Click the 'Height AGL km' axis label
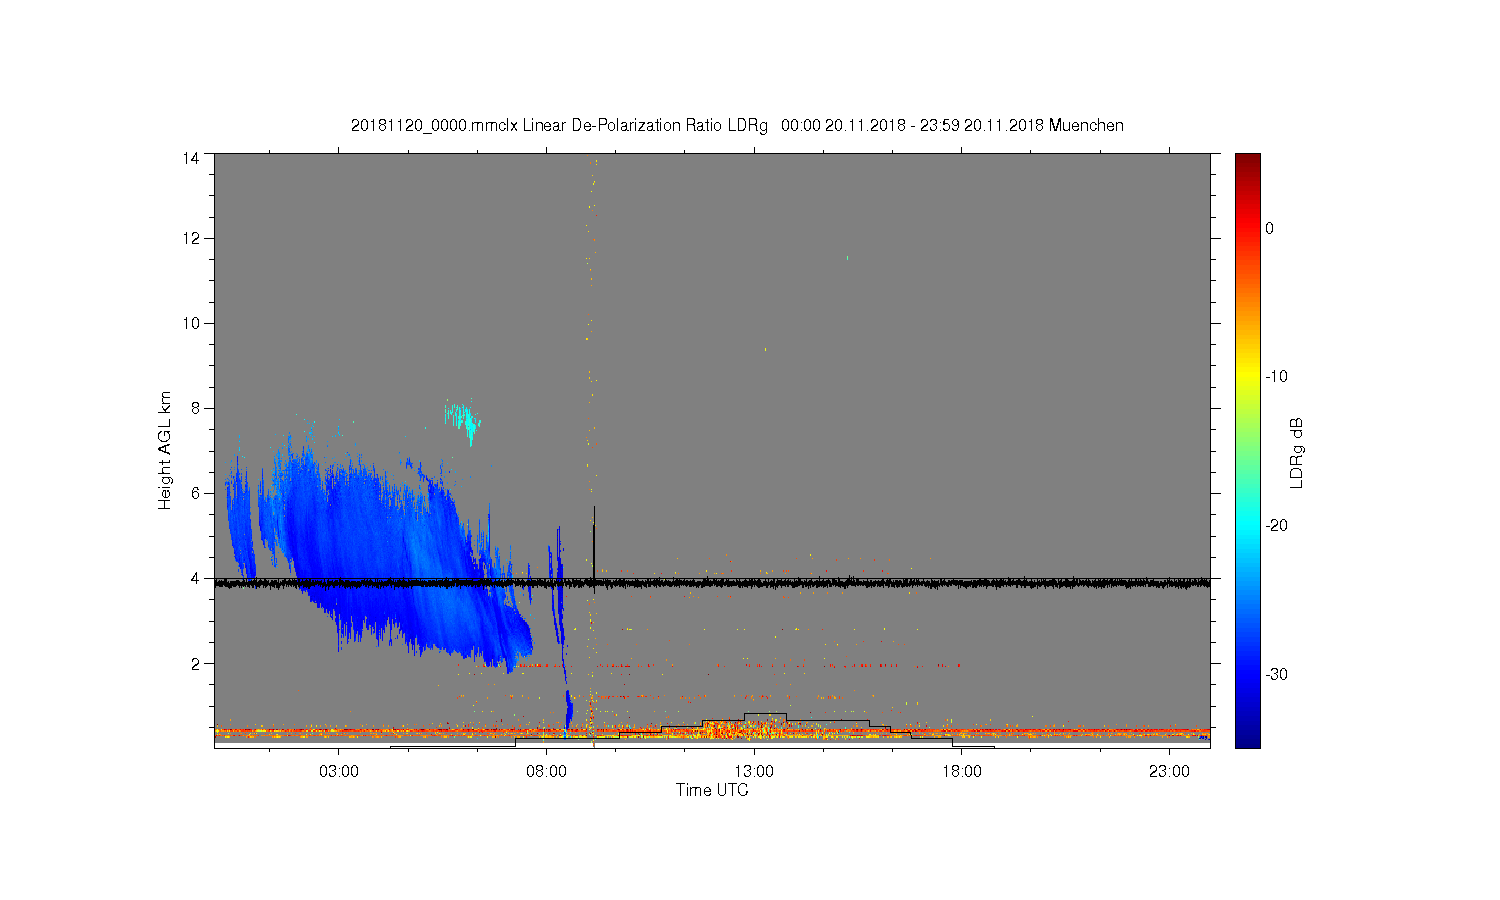1500x900 pixels. point(165,450)
